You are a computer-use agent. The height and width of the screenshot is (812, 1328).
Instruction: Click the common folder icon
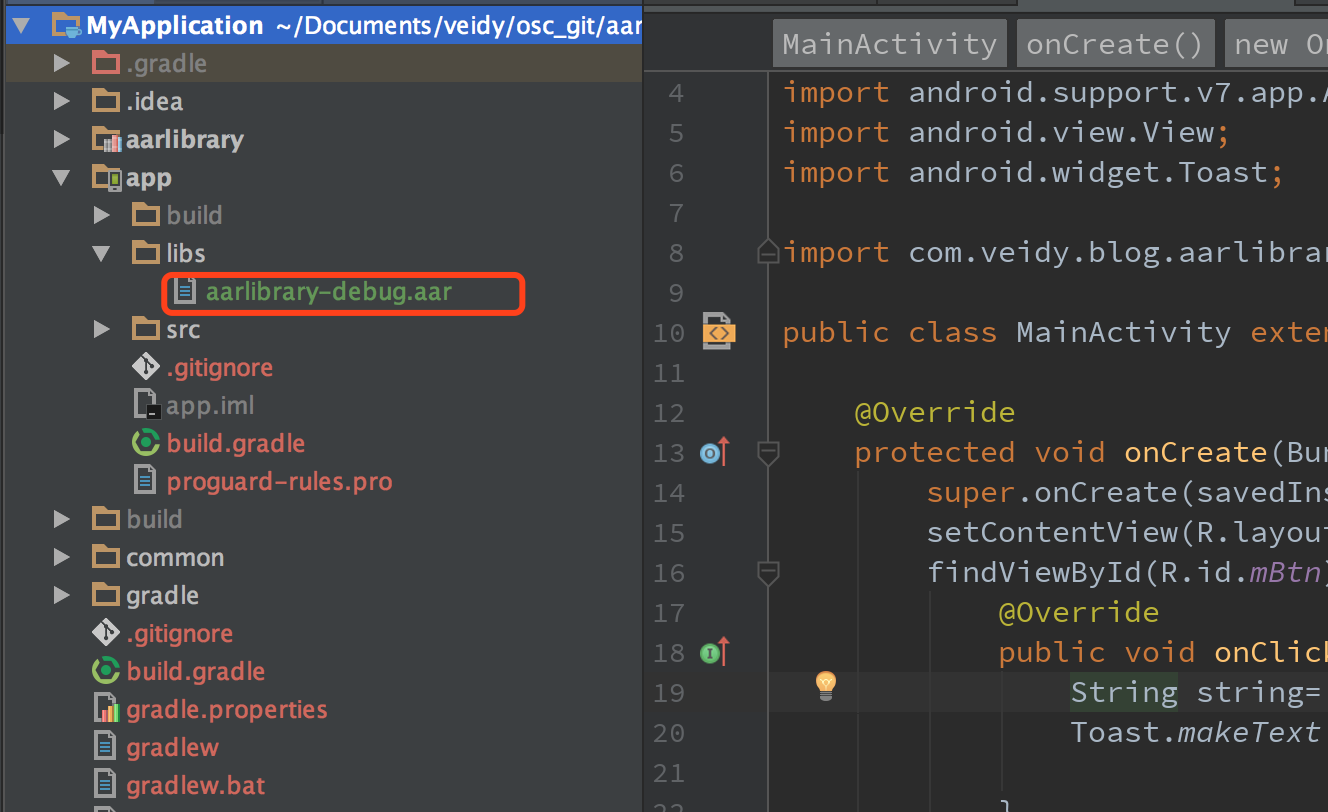pos(105,558)
